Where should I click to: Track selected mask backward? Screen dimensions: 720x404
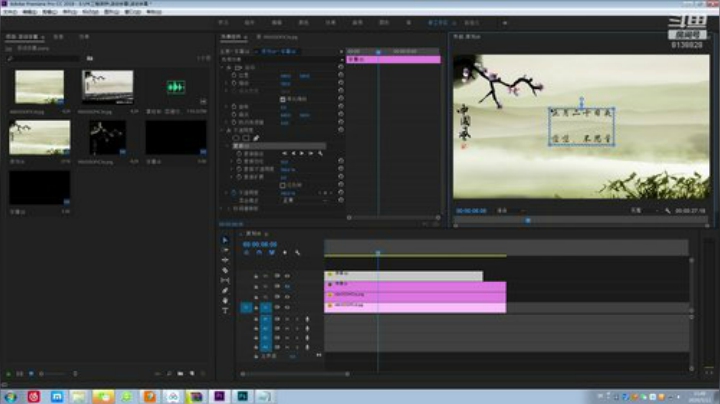click(293, 153)
